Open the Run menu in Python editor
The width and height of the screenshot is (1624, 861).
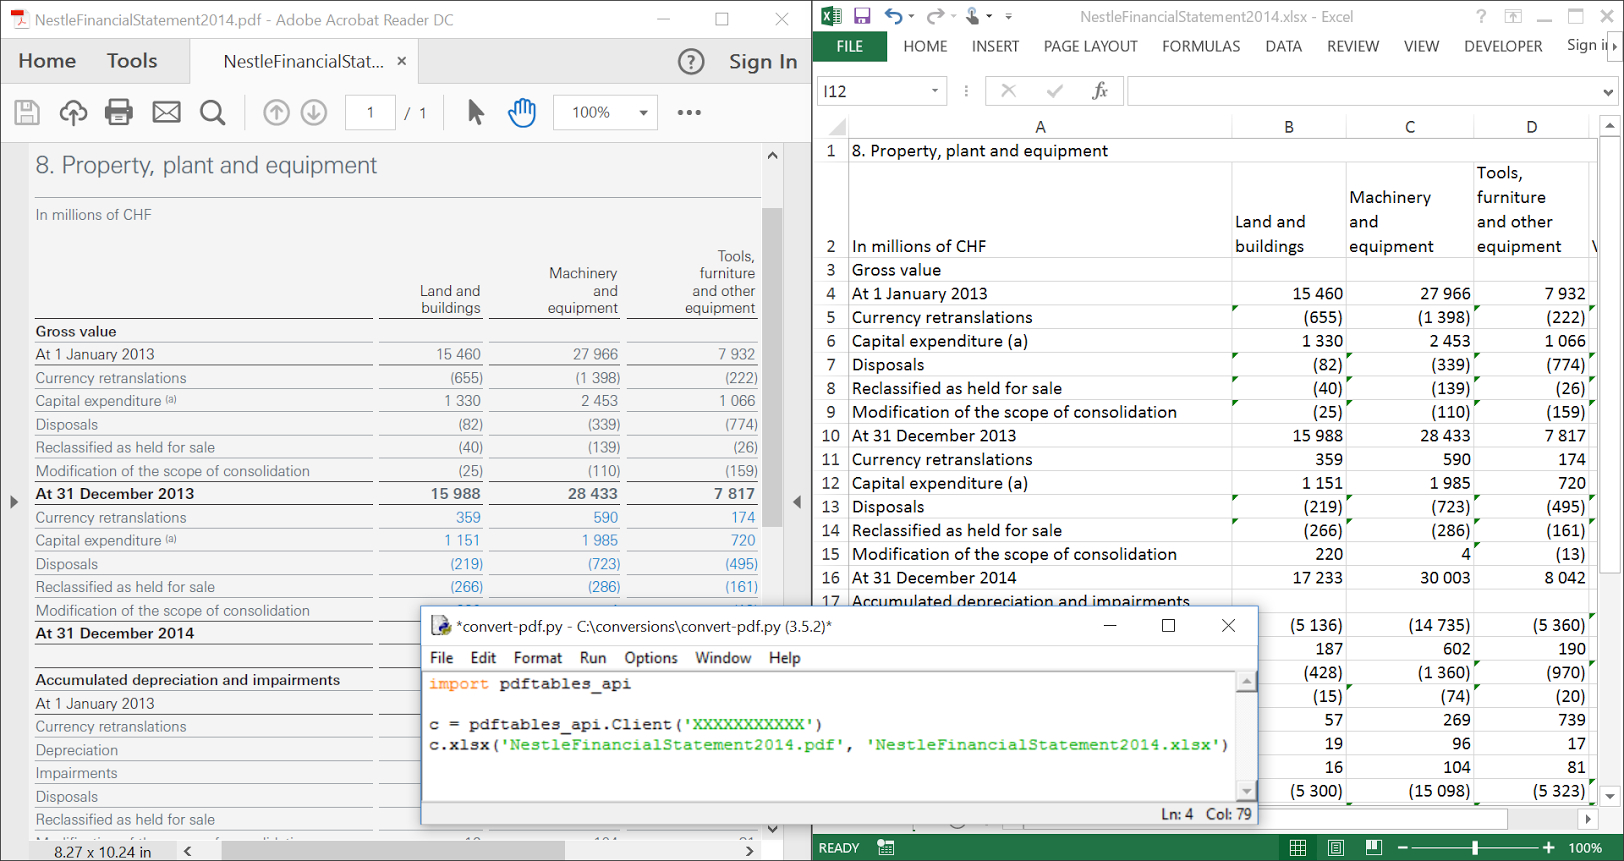592,658
